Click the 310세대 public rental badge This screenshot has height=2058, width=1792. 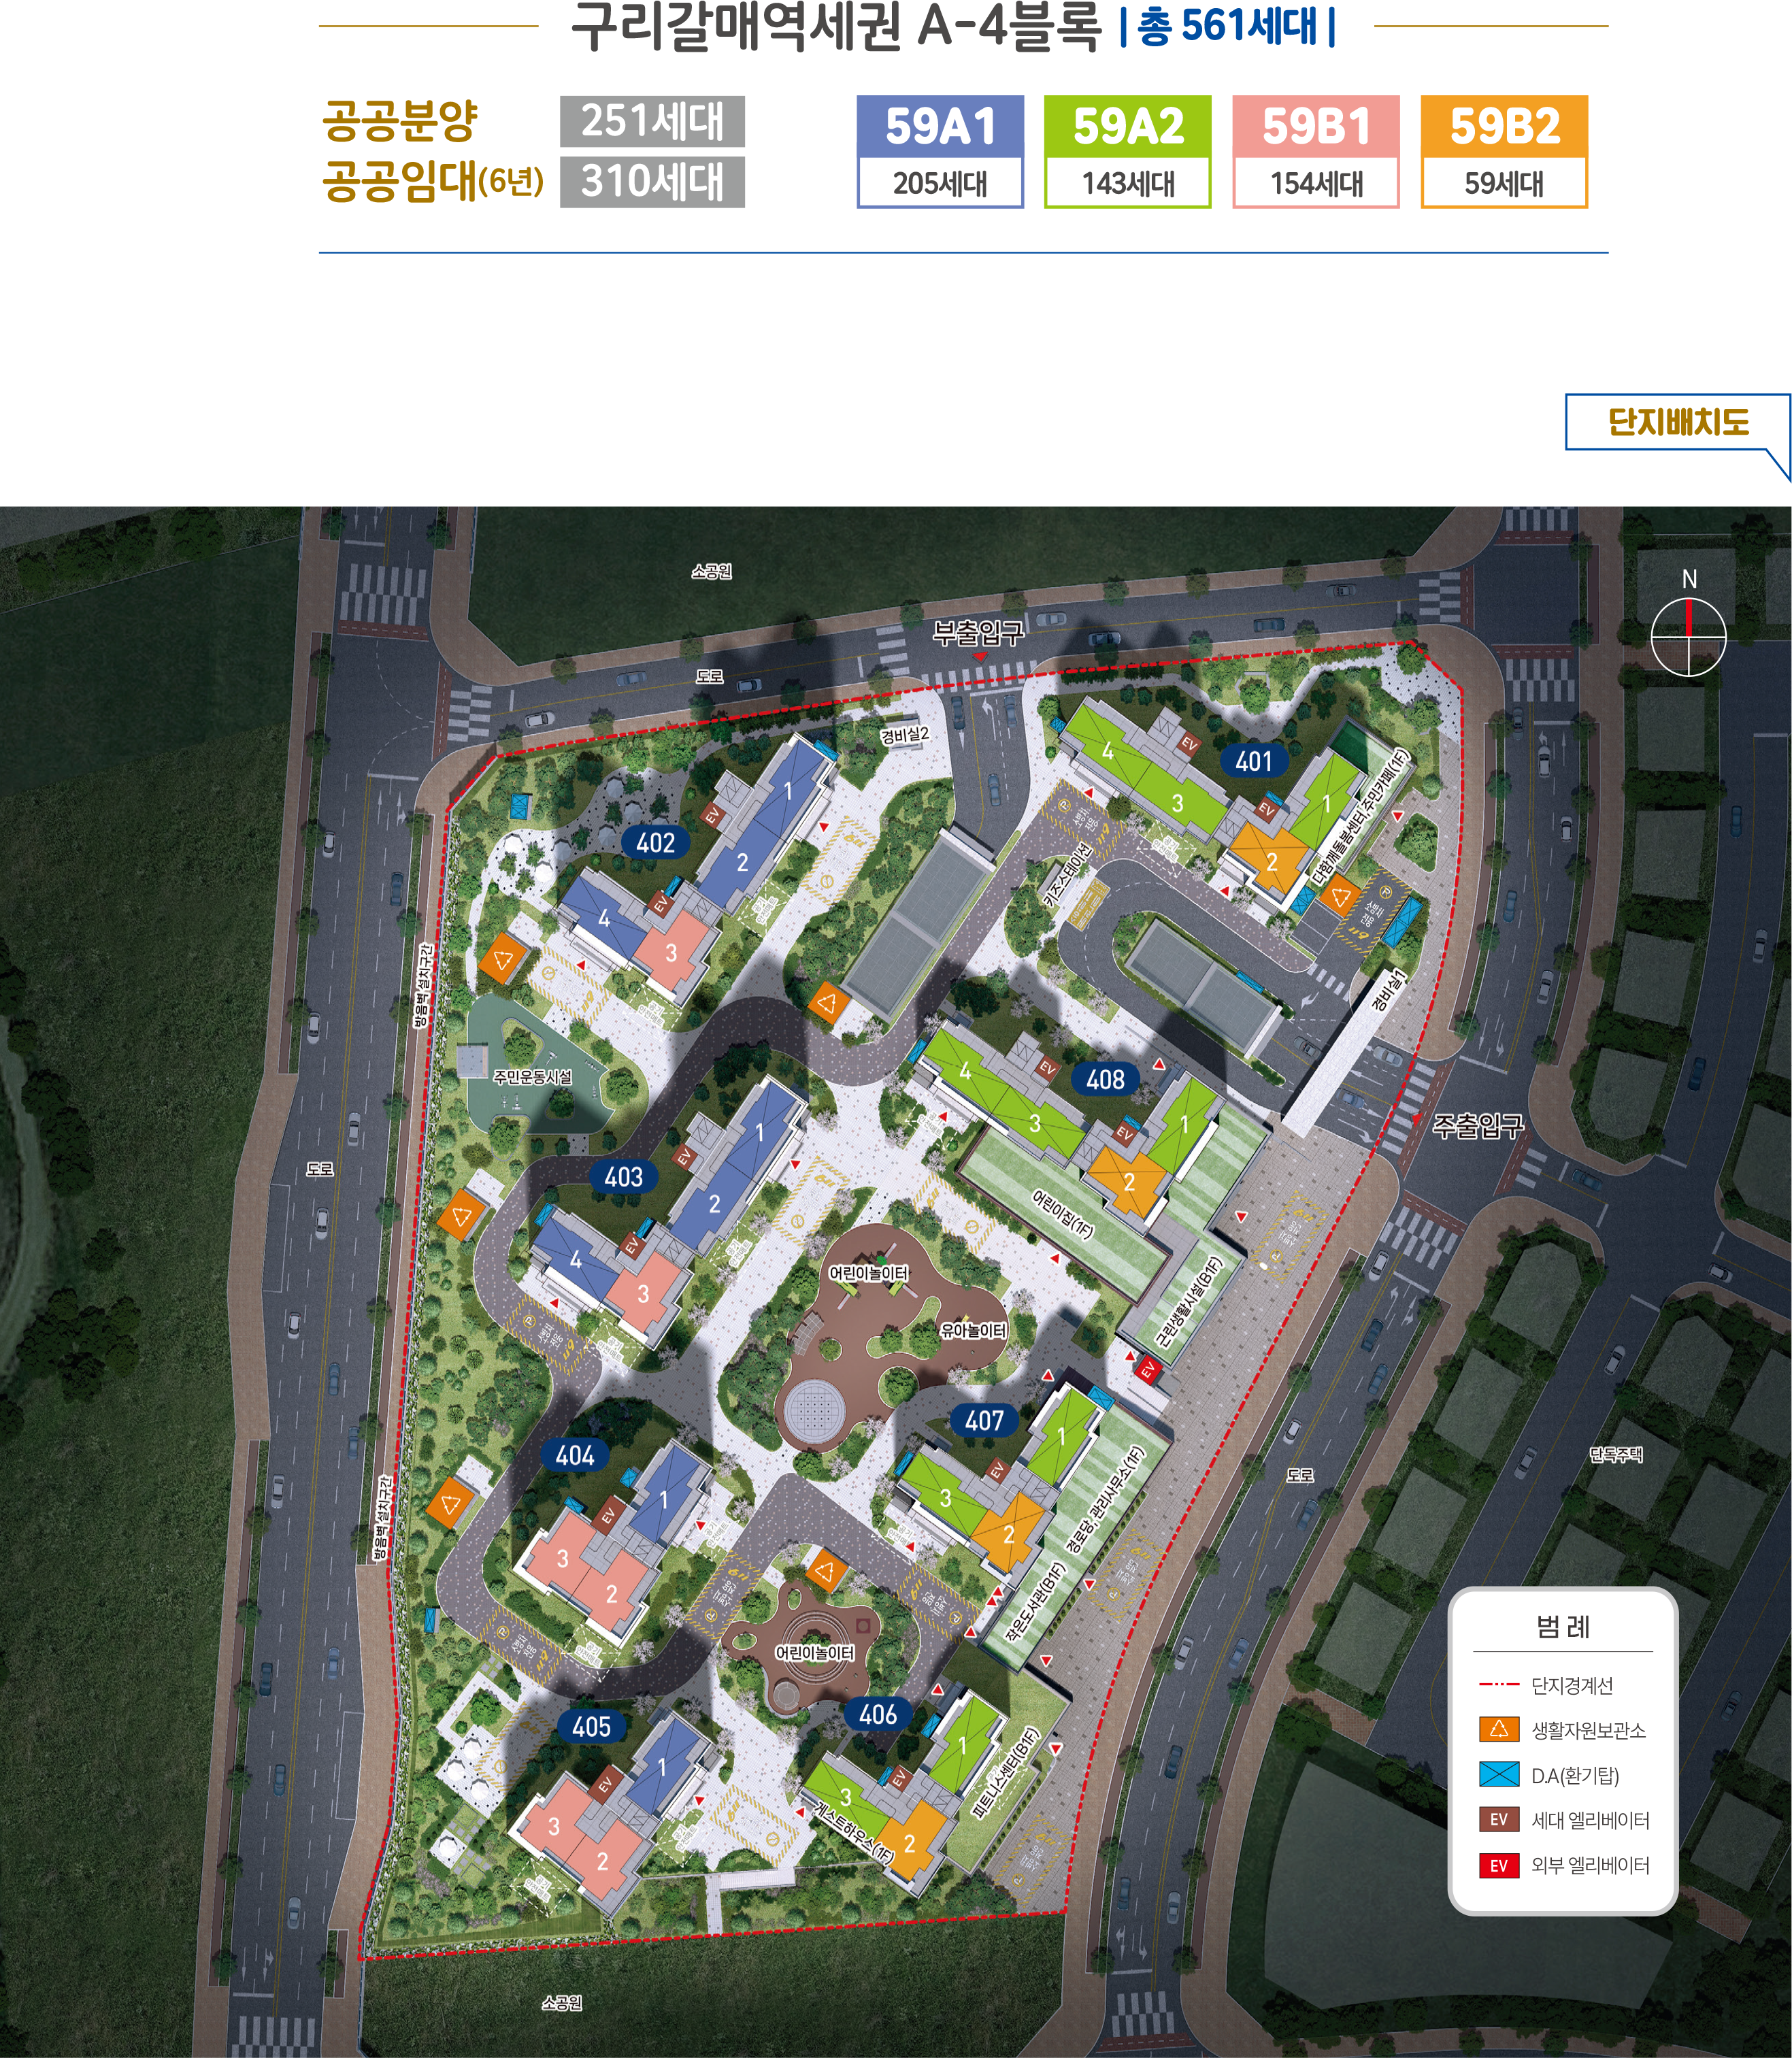652,182
